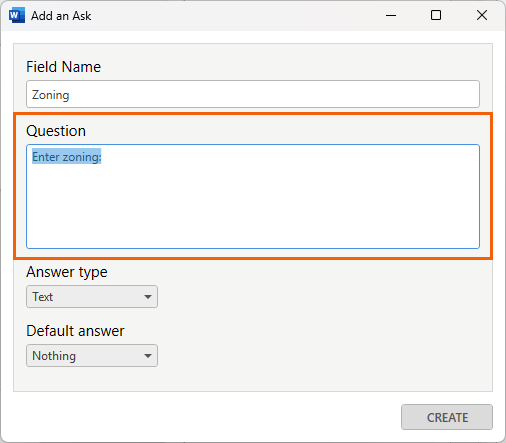The width and height of the screenshot is (506, 443).
Task: Click the 'Add an Ask' window title
Action: click(x=61, y=16)
